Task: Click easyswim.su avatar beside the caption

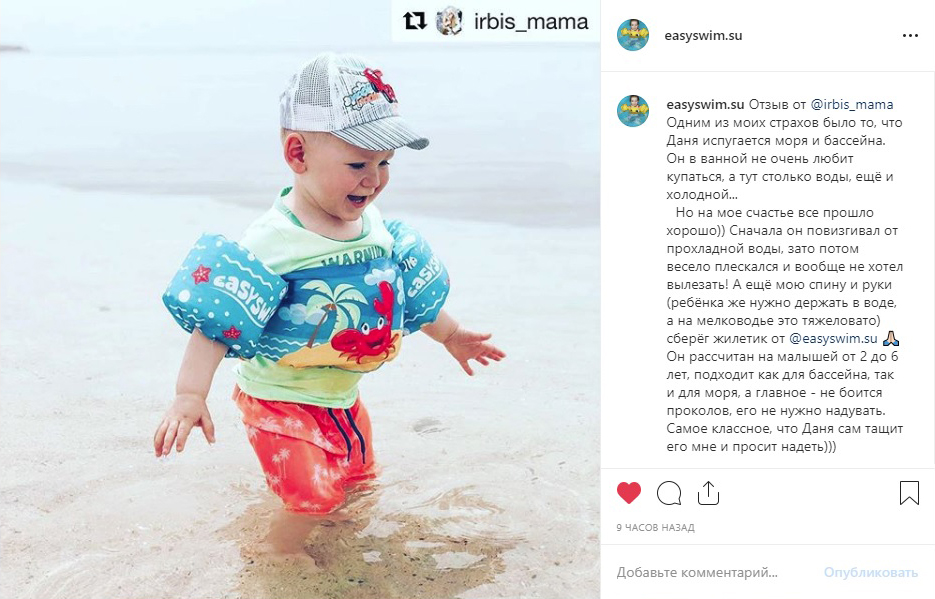Action: tap(633, 110)
